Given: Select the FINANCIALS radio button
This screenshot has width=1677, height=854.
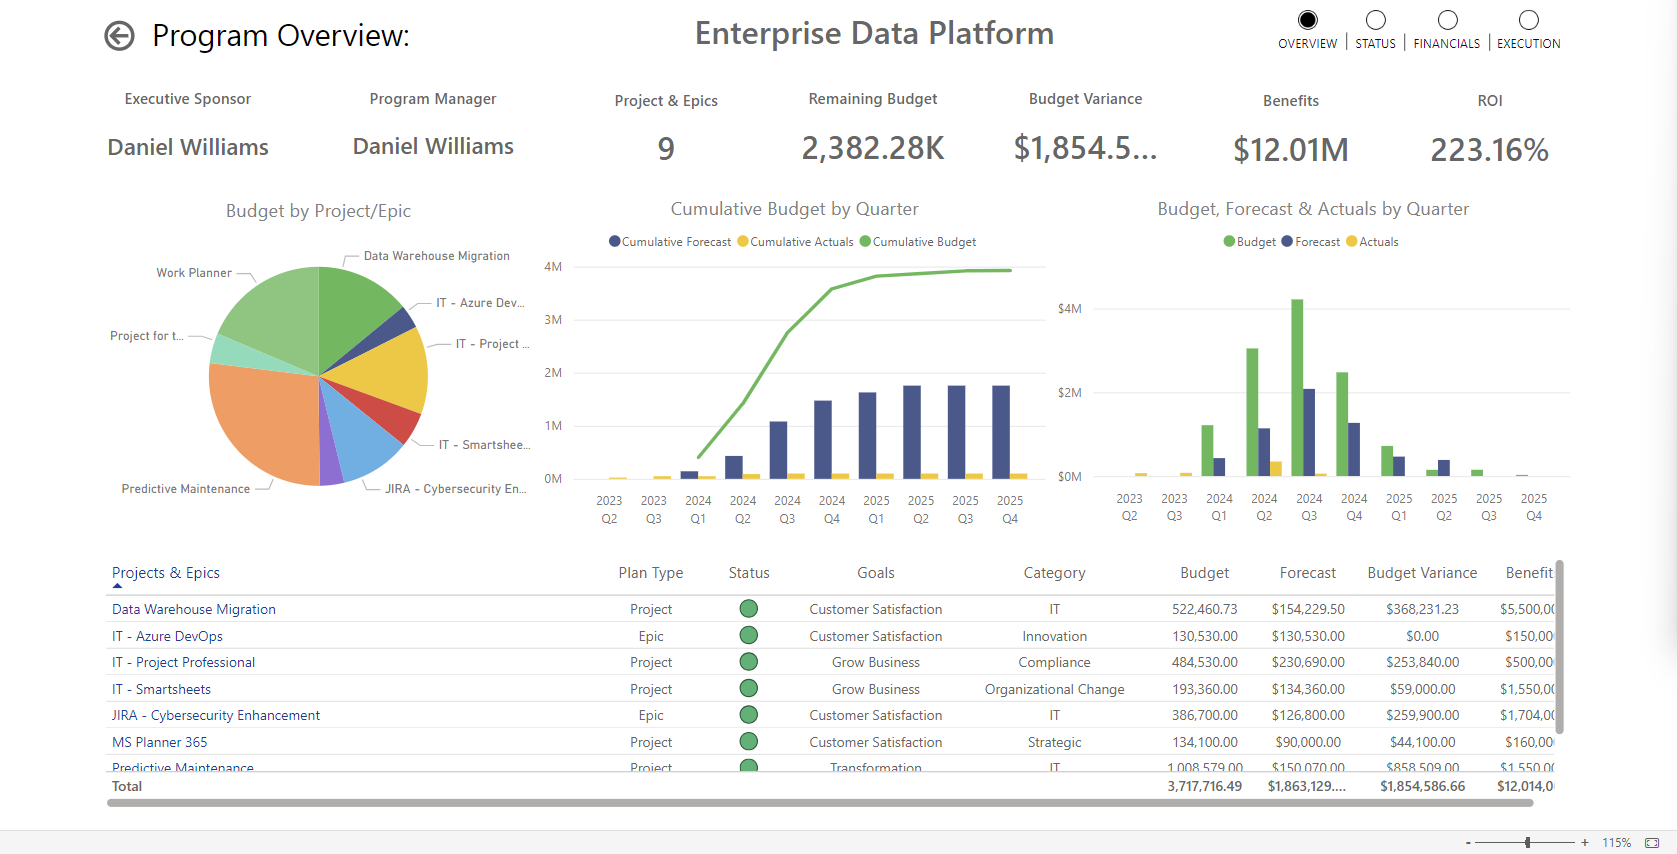Looking at the screenshot, I should point(1447,21).
